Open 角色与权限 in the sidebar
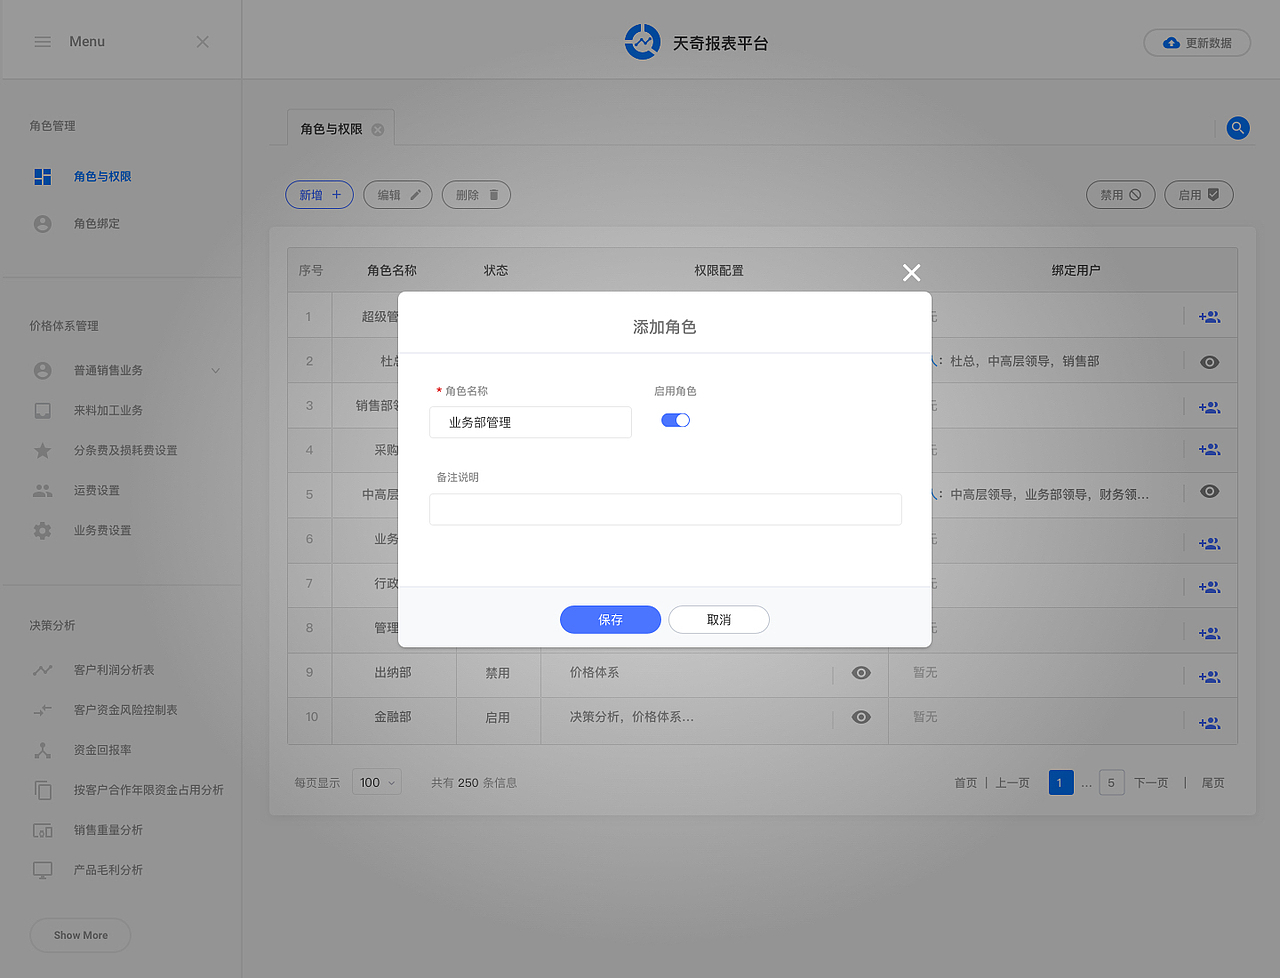 (x=102, y=177)
